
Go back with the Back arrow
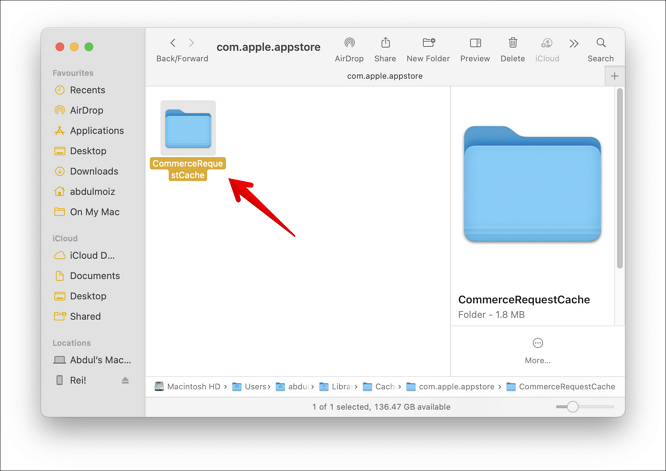coord(173,44)
